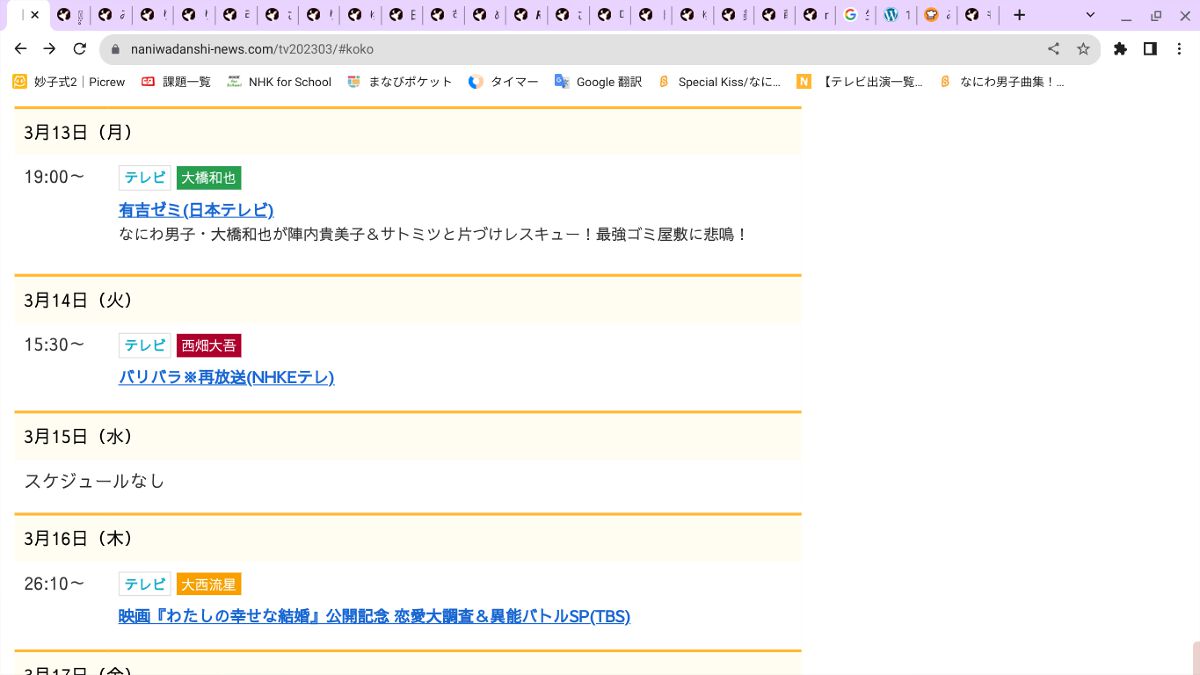This screenshot has width=1200, height=675.
Task: Click the orange 大西流星 tag
Action: [209, 584]
